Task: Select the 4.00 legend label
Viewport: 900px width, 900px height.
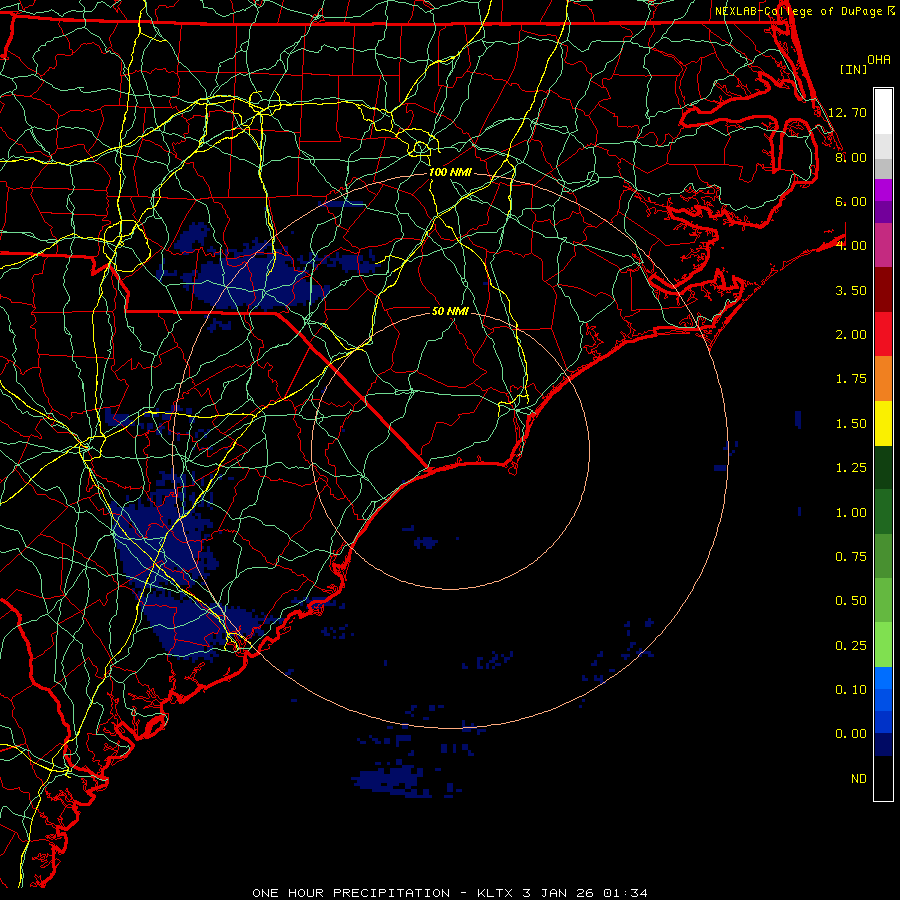Action: 851,246
